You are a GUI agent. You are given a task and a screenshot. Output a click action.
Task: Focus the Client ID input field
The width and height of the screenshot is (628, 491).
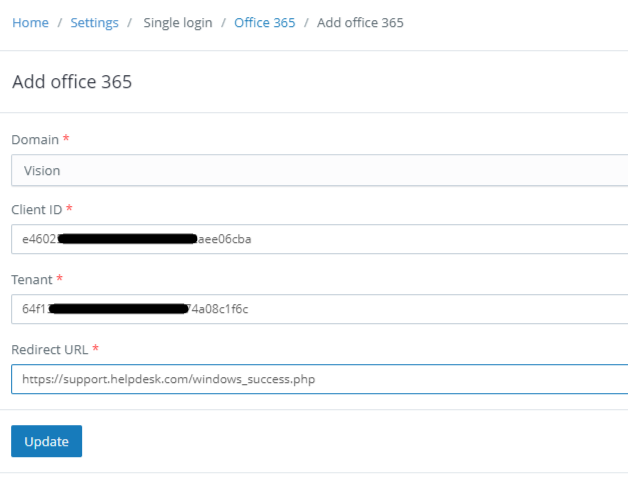coord(320,239)
